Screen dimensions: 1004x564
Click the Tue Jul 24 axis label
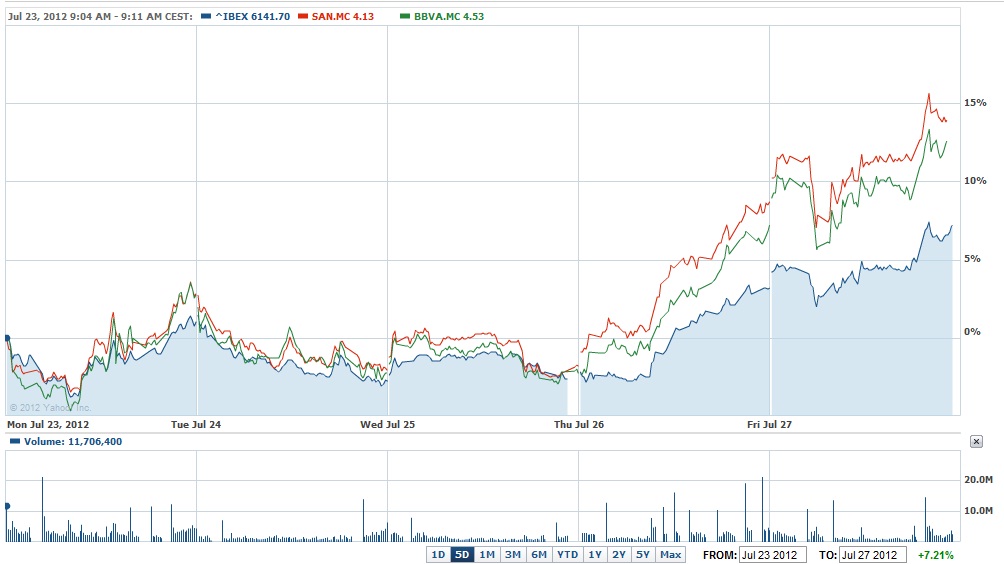(196, 424)
